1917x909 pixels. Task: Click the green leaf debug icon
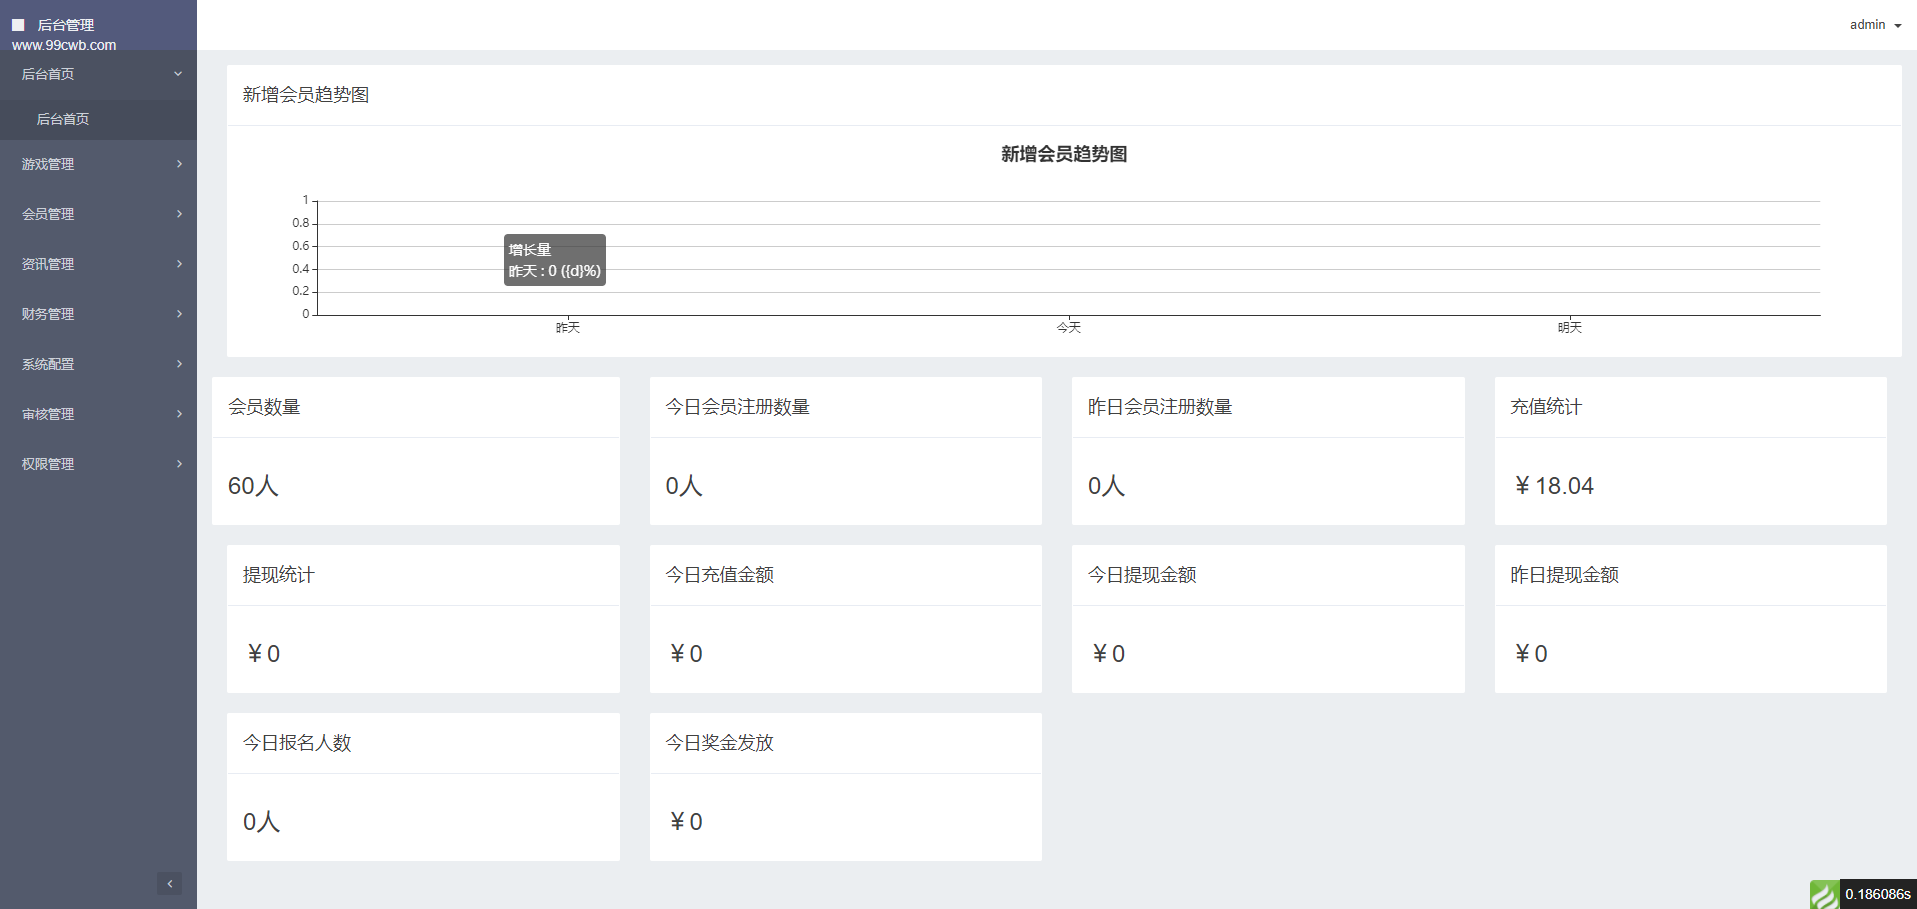pos(1824,894)
